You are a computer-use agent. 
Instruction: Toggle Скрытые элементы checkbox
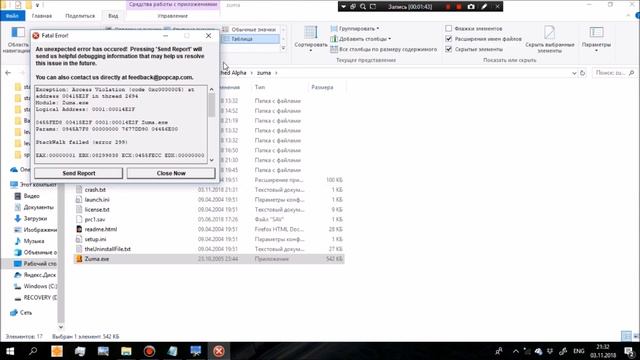pos(449,49)
